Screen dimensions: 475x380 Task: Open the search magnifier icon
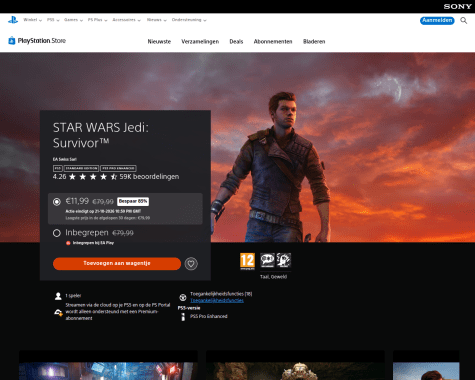click(463, 21)
